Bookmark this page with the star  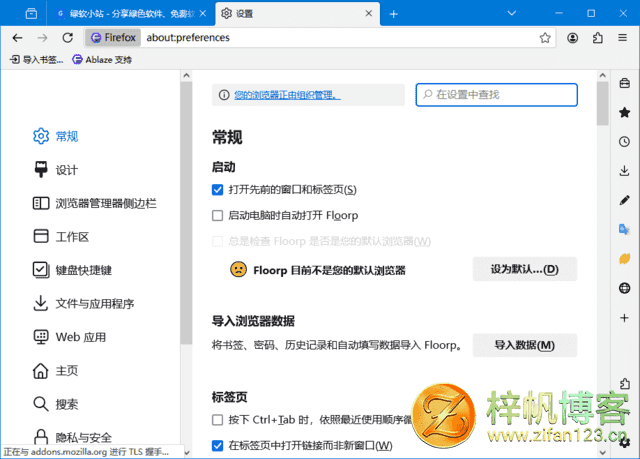(x=545, y=38)
